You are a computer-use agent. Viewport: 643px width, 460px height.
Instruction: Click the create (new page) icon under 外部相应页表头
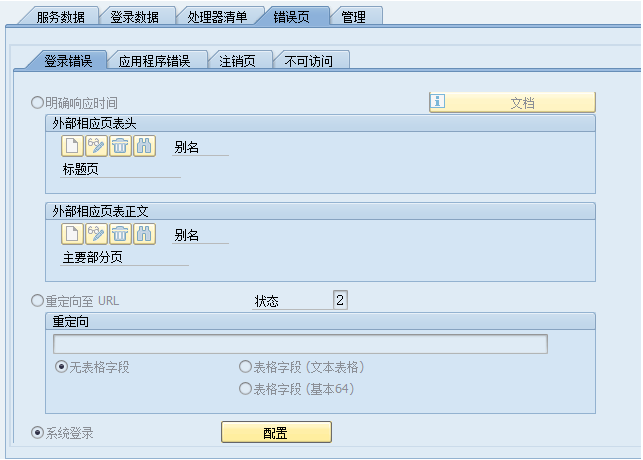pos(72,146)
